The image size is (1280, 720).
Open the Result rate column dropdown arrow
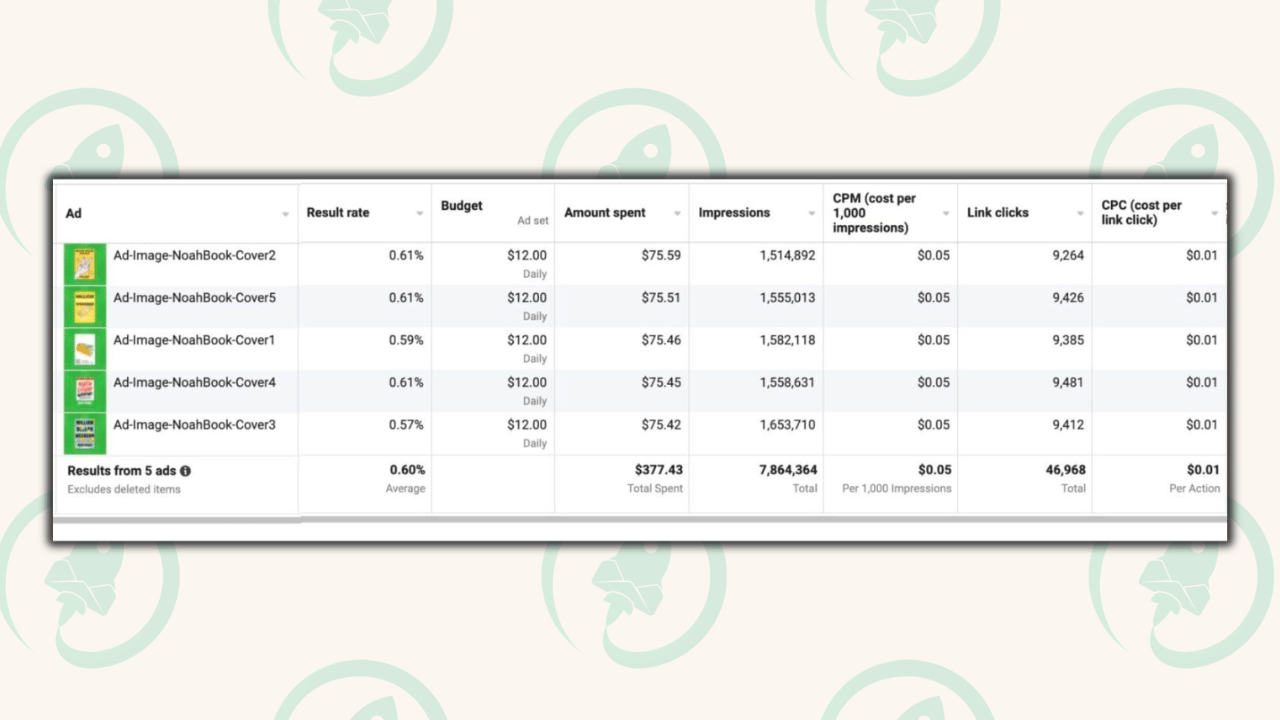pos(419,214)
